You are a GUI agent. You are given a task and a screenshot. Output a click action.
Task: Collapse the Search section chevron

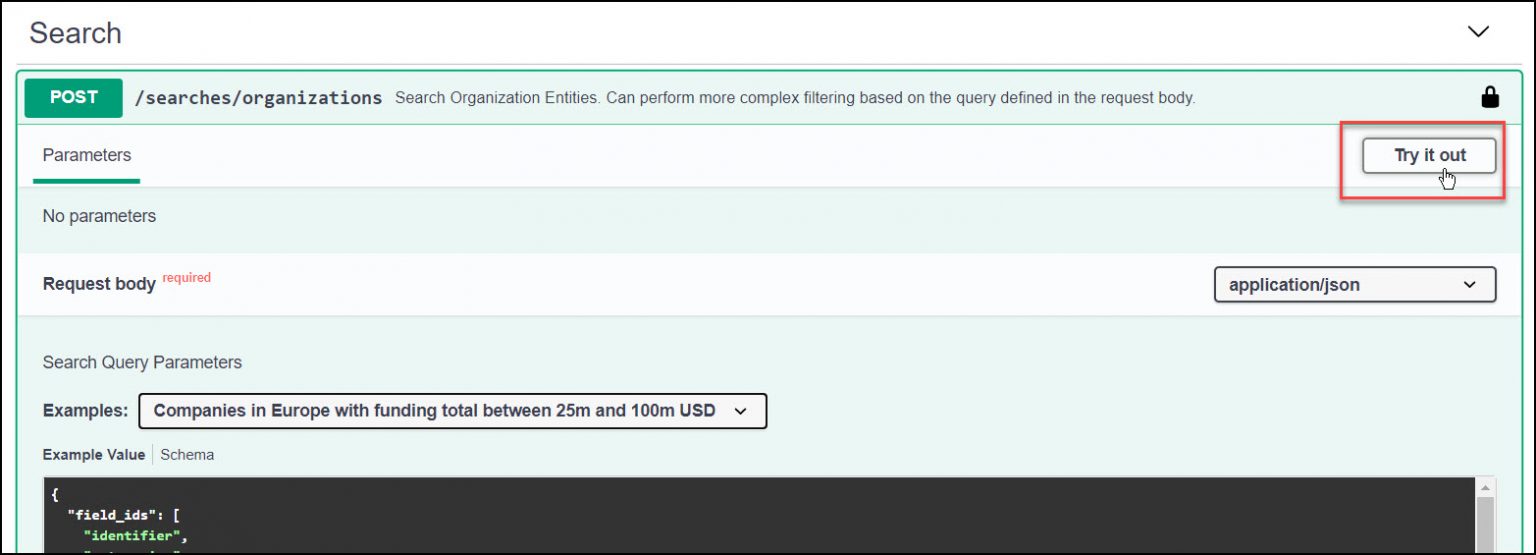click(1477, 32)
